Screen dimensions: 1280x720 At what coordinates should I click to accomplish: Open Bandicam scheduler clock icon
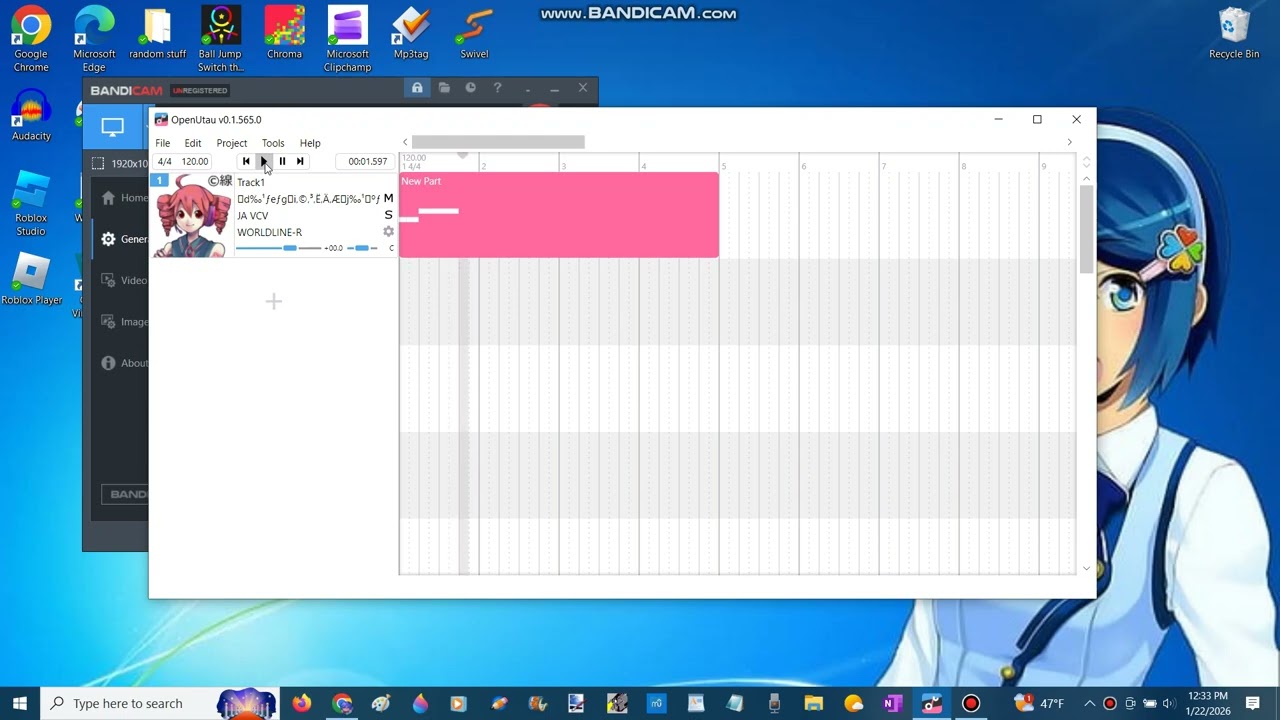click(470, 88)
